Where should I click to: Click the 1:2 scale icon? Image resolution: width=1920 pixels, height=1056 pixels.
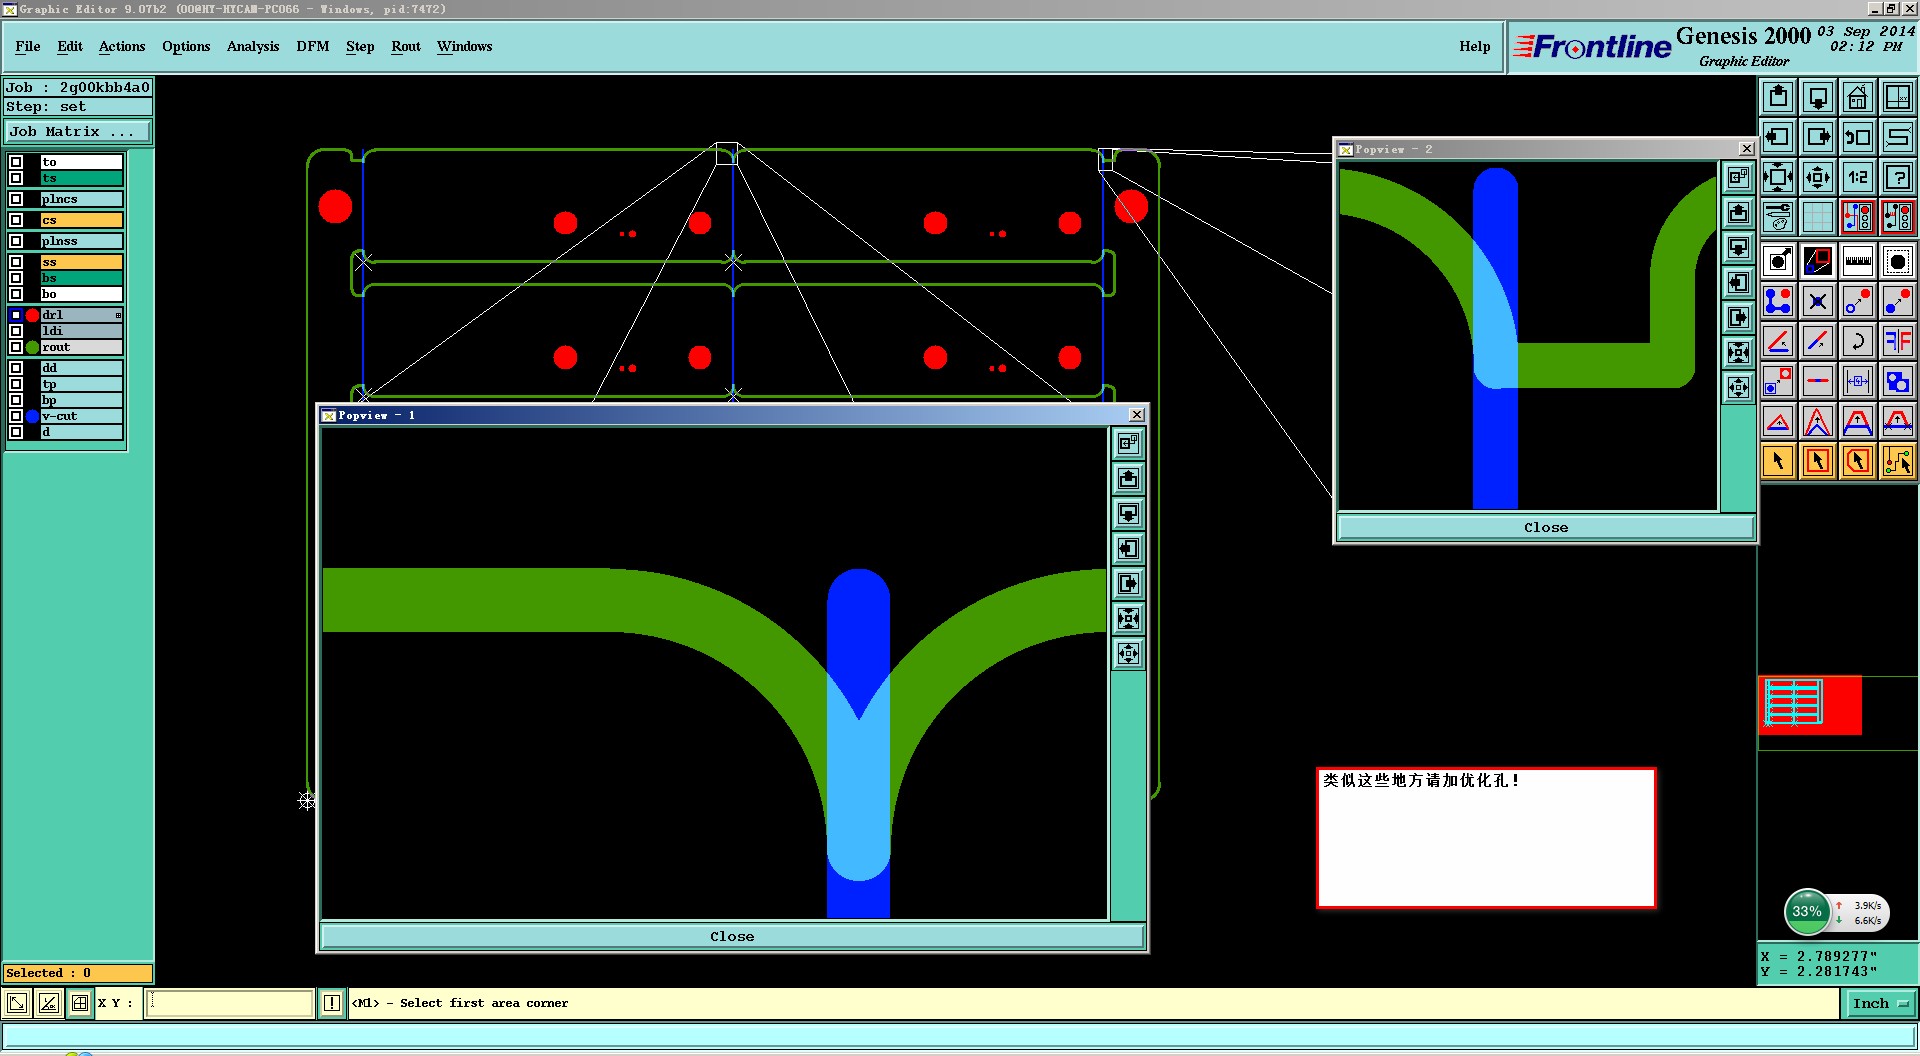tap(1858, 177)
